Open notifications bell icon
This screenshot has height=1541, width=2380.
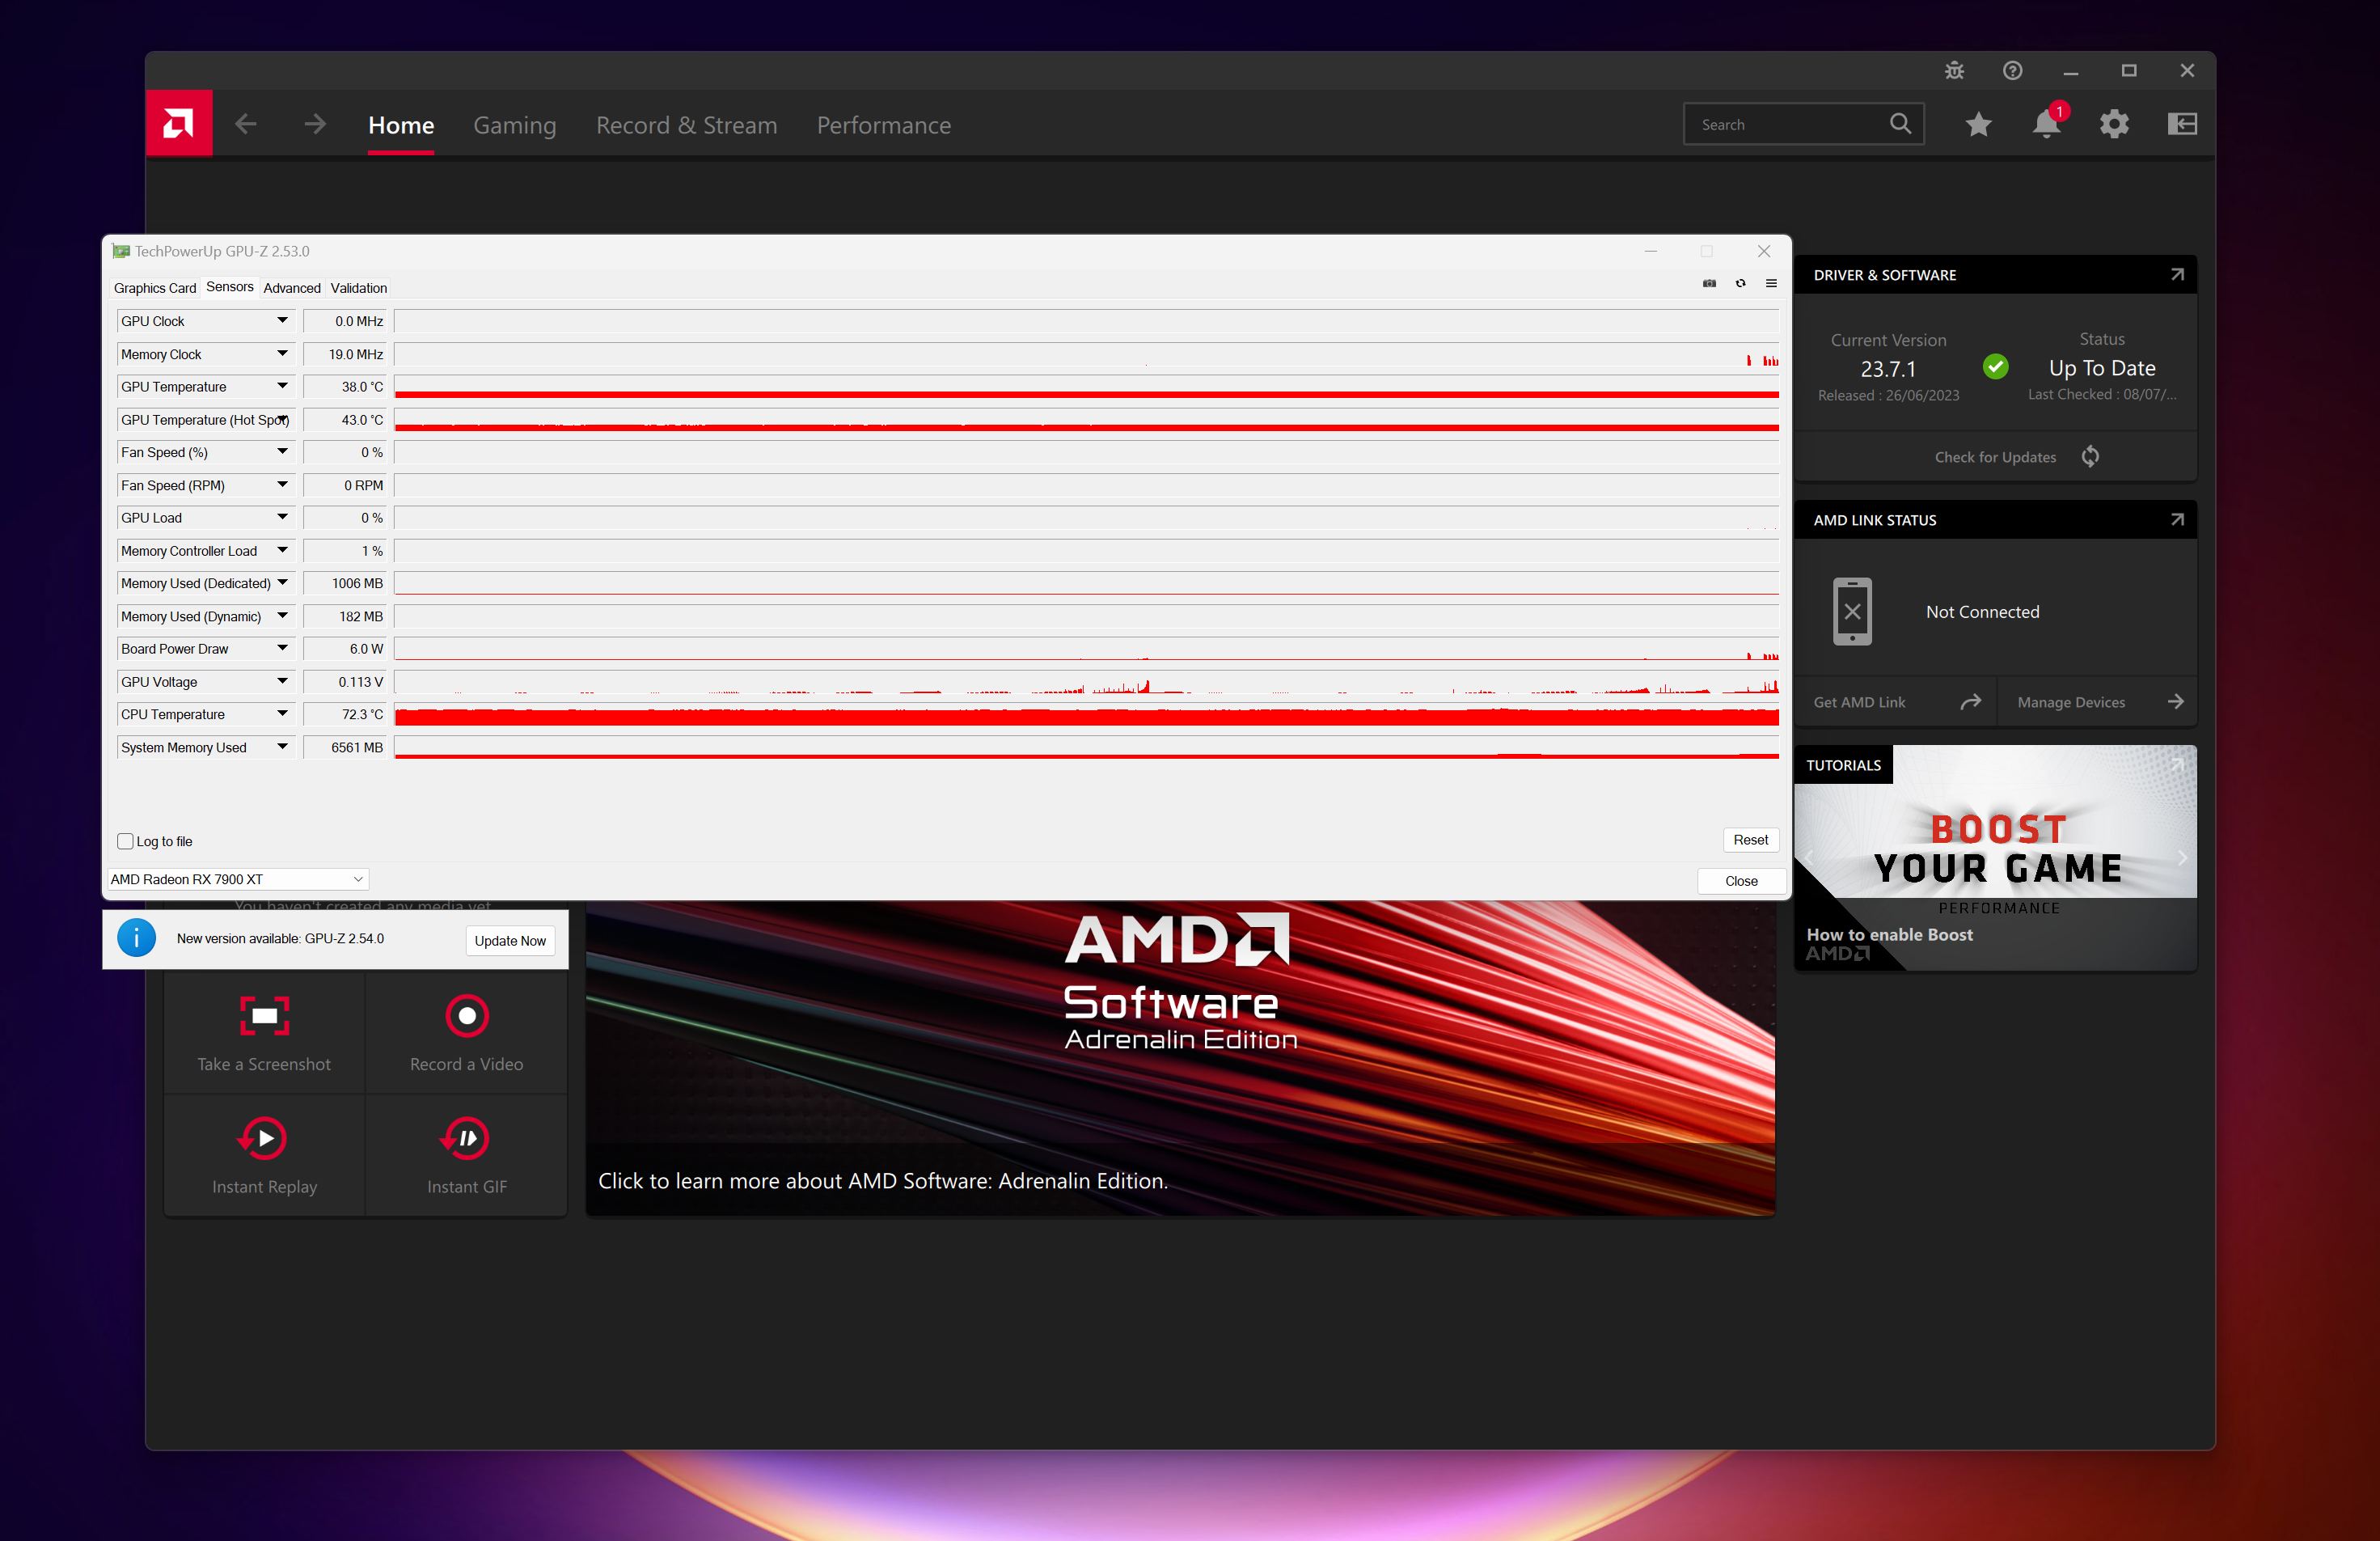pos(2047,124)
